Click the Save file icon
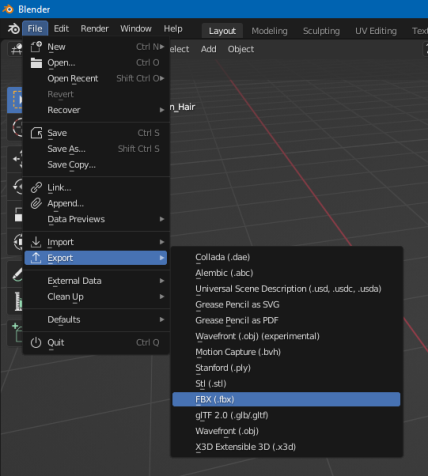This screenshot has height=476, width=428. click(36, 133)
